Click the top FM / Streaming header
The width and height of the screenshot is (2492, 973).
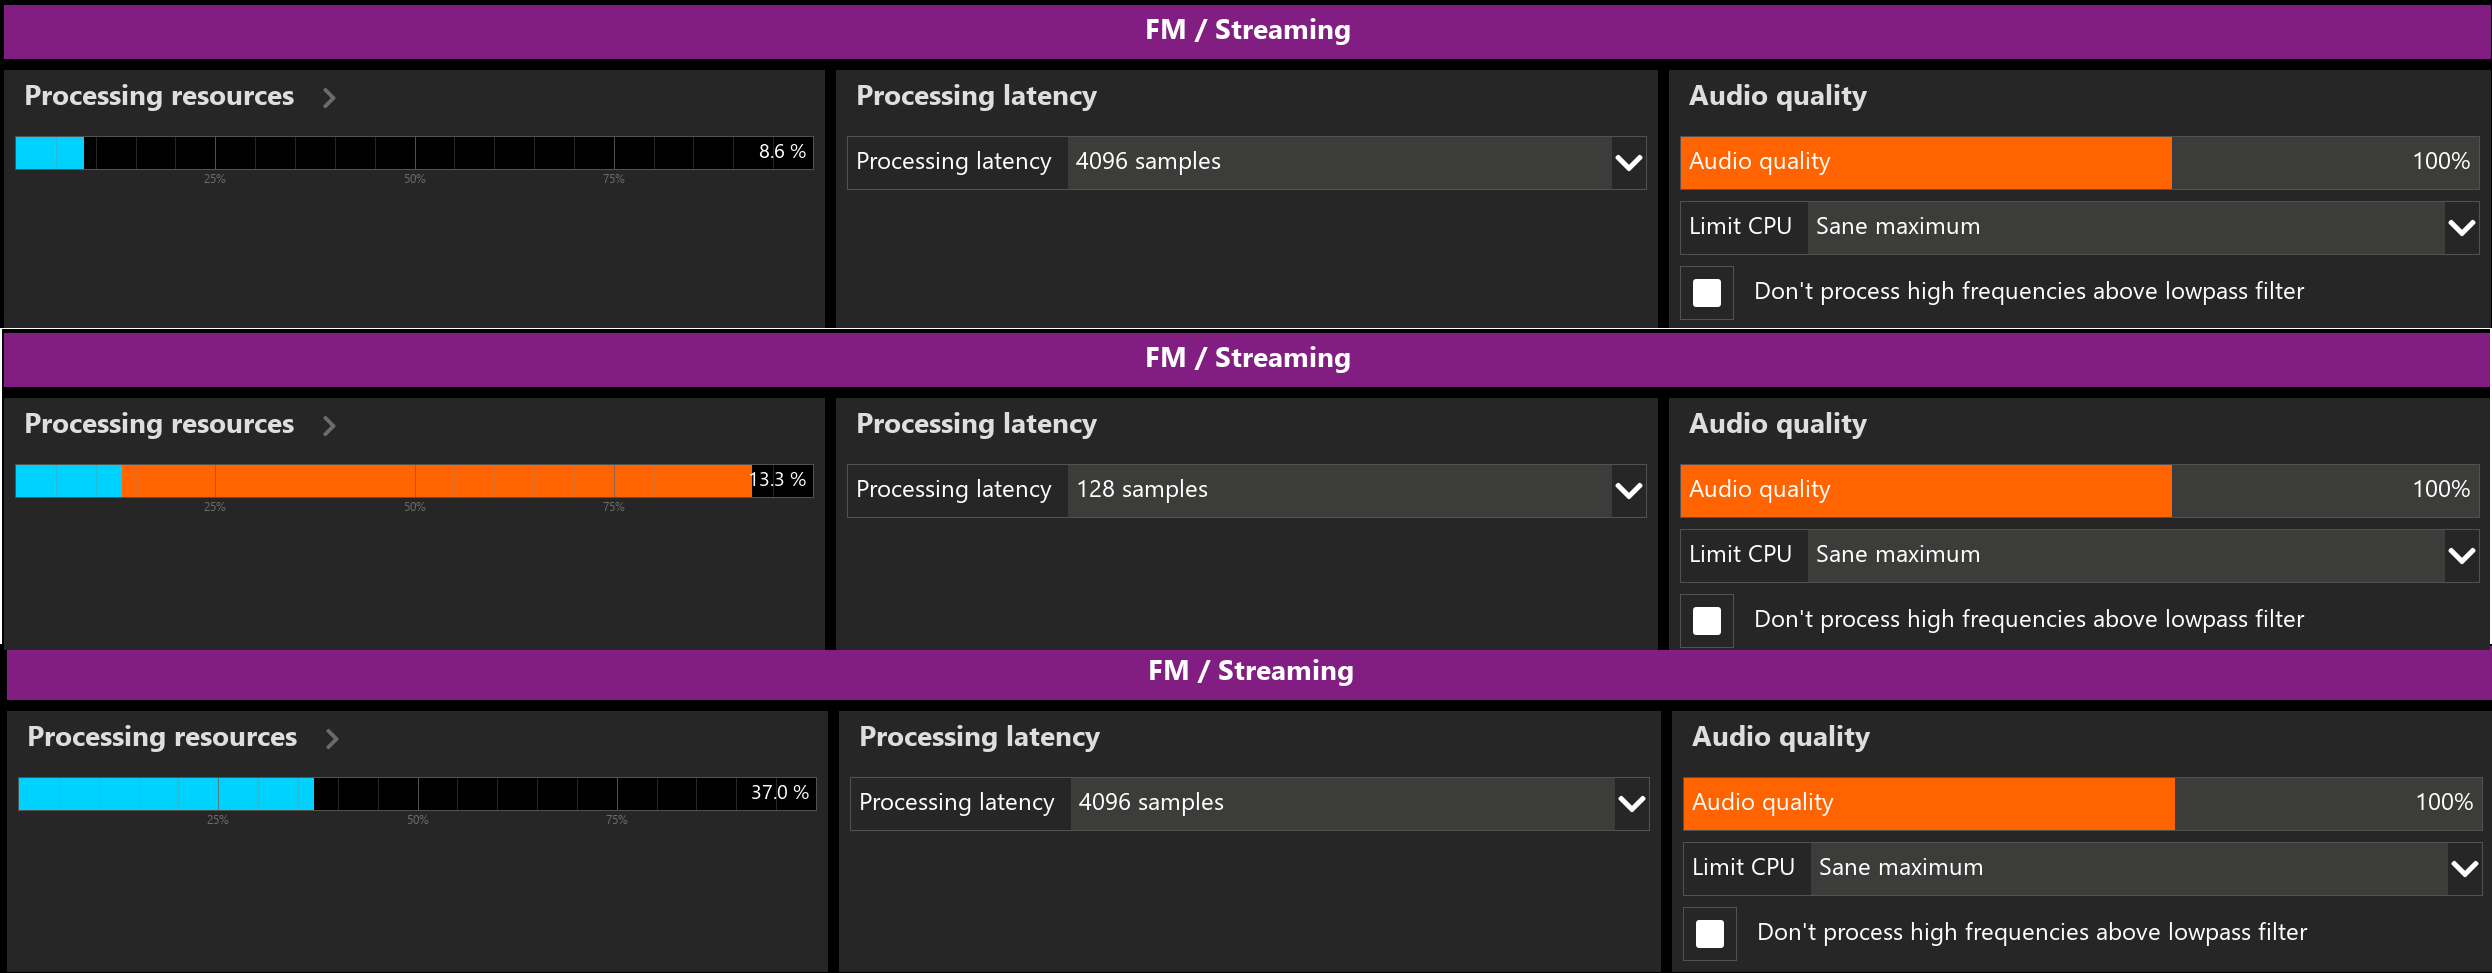[x=1247, y=31]
